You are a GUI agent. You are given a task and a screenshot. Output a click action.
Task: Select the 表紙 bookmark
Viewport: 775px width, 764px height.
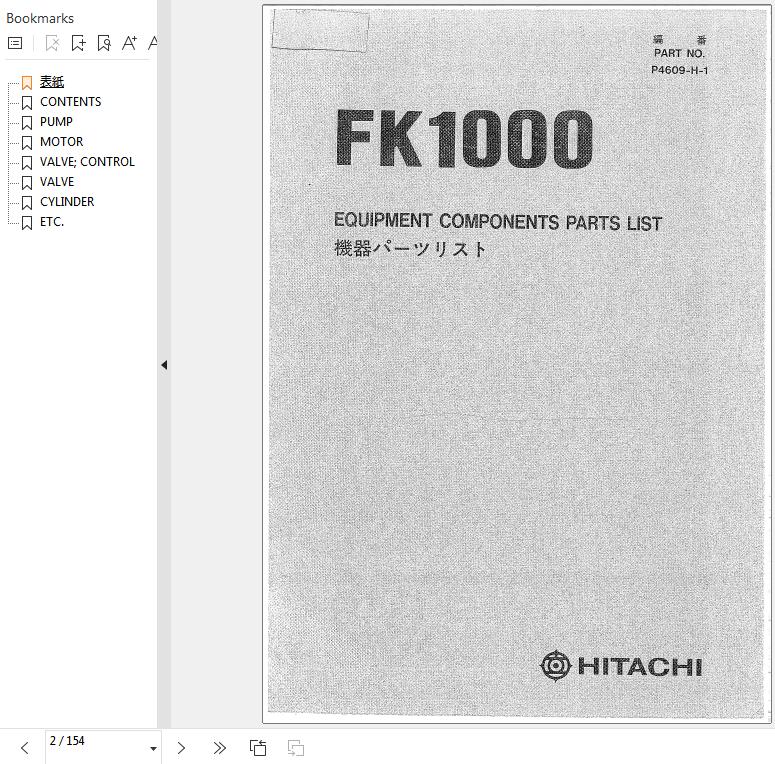(52, 82)
